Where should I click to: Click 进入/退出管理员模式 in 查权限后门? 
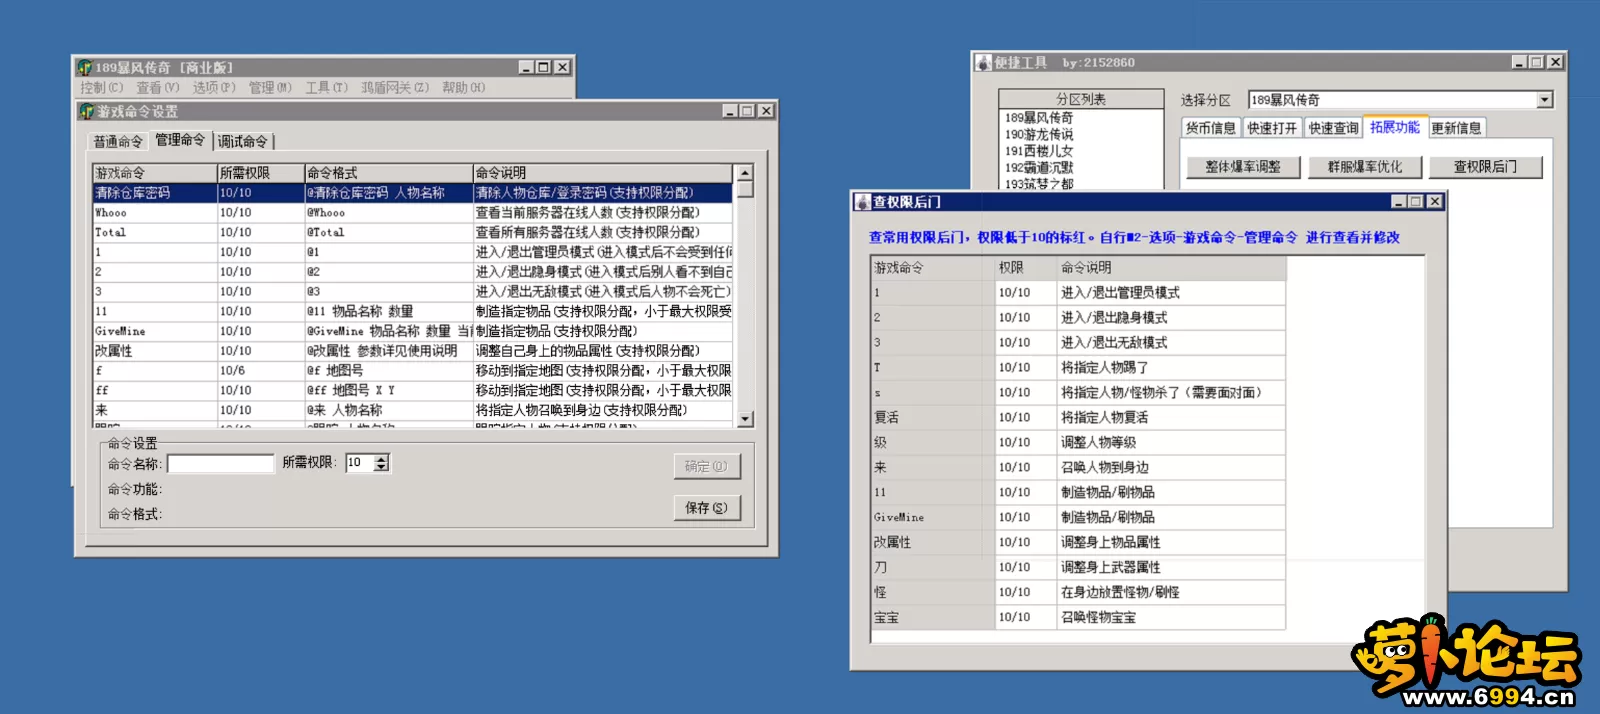pos(1120,293)
